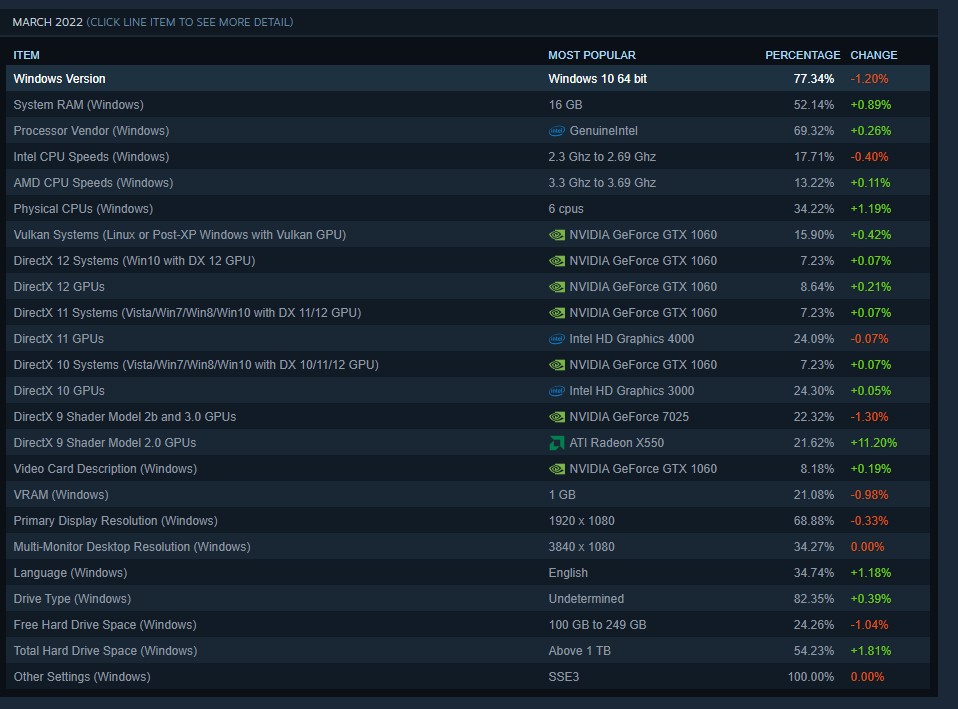Screen dimensions: 958x709
Task: Click NVIDIA logo in DirectX 12 GPUs row
Action: [x=557, y=287]
